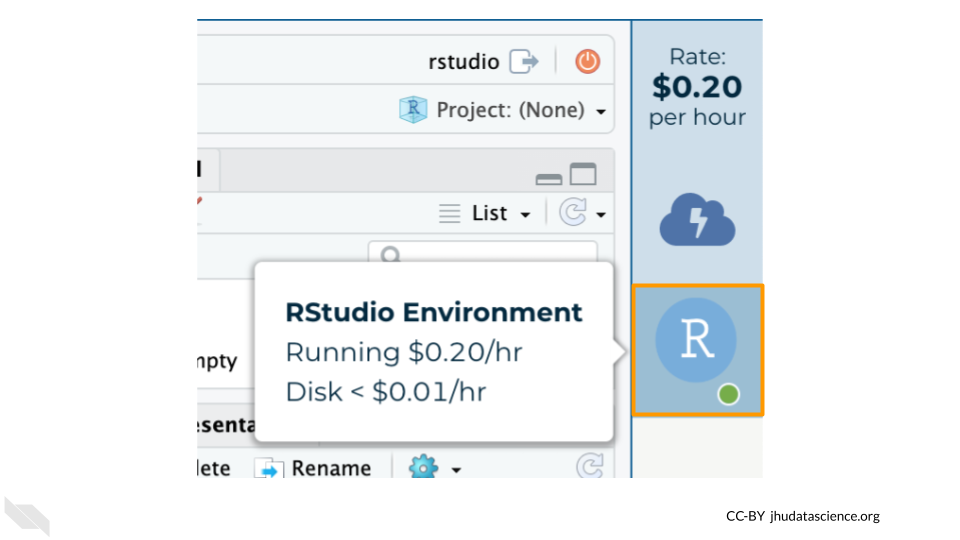
Task: Click the green running status dot
Action: point(729,394)
